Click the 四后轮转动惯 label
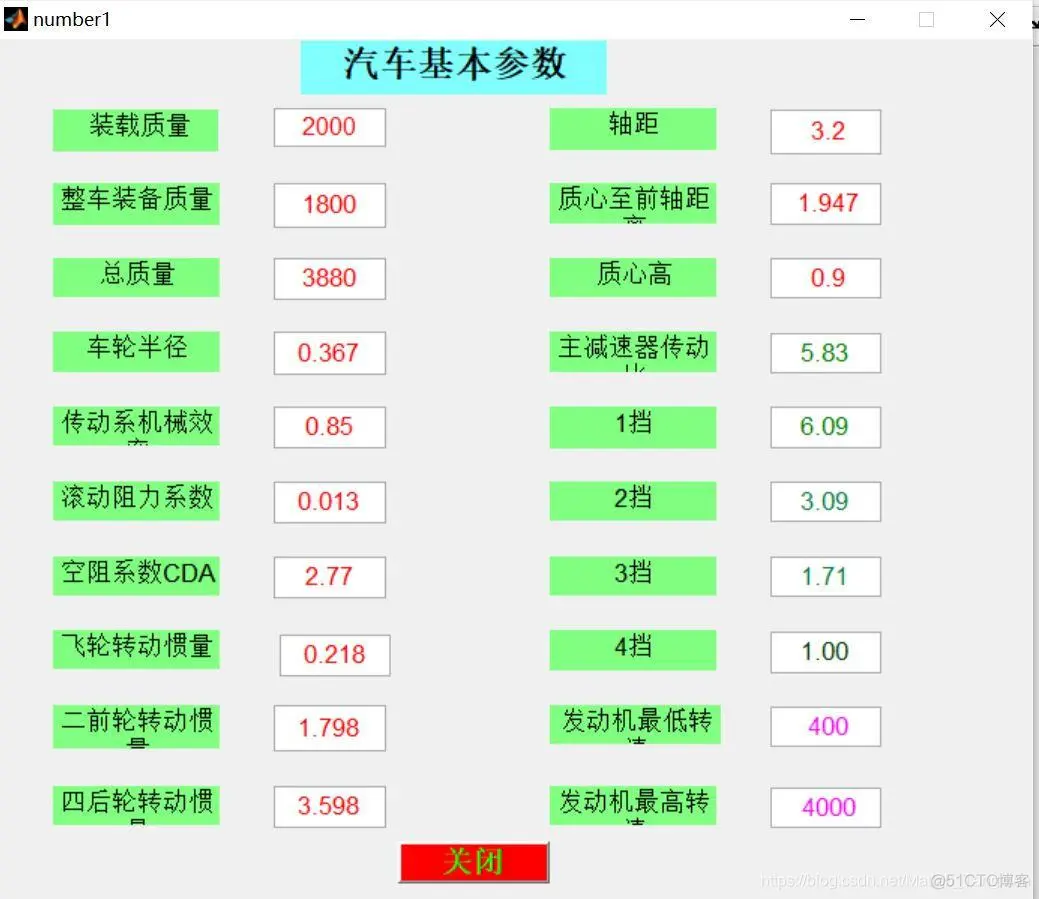Viewport: 1039px width, 899px height. [x=136, y=804]
